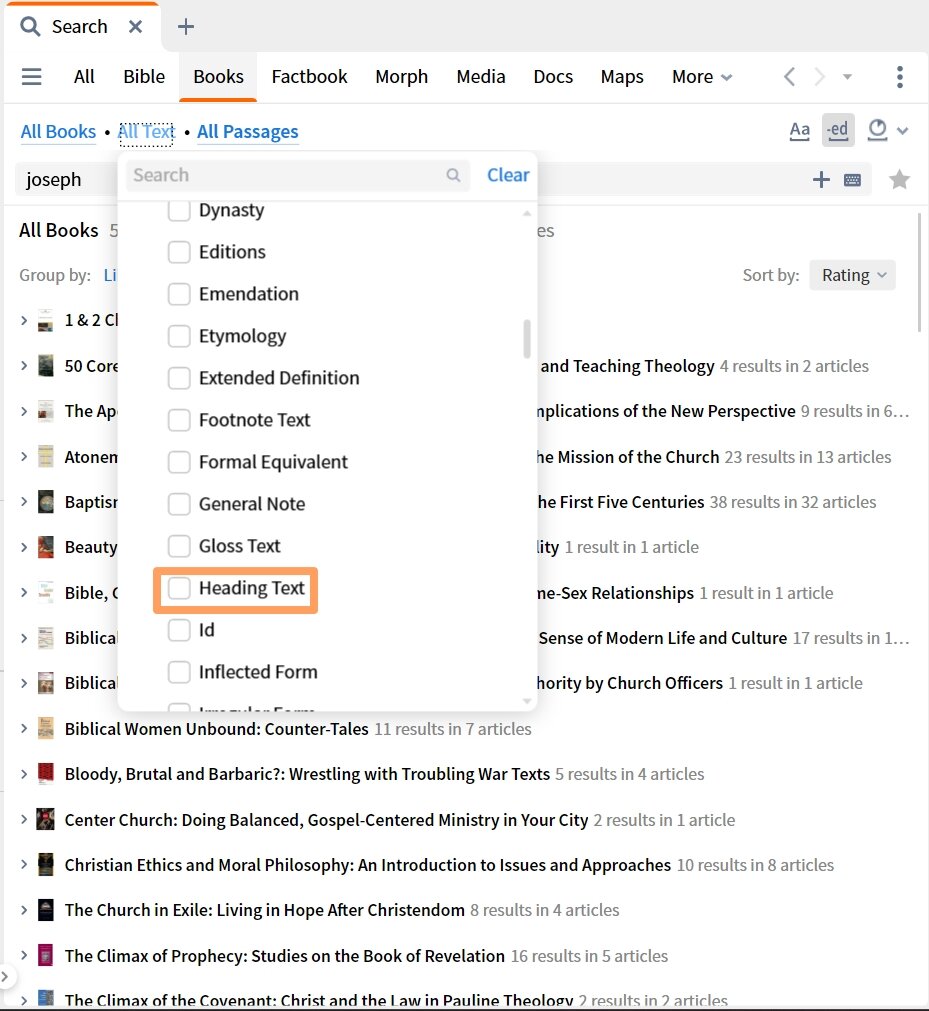929x1011 pixels.
Task: Click the new tab plus icon
Action: click(185, 27)
